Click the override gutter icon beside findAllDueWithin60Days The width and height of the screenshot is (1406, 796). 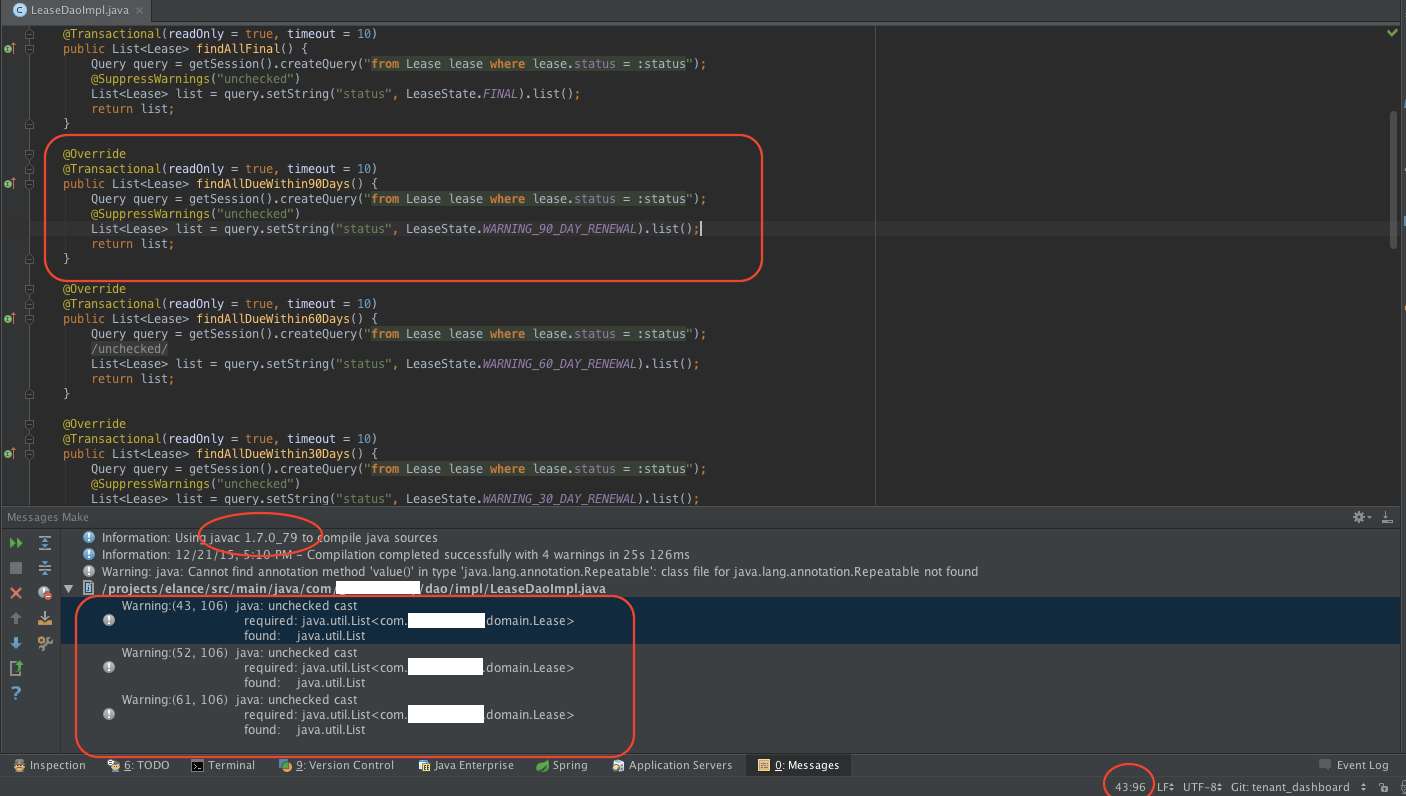coord(9,319)
